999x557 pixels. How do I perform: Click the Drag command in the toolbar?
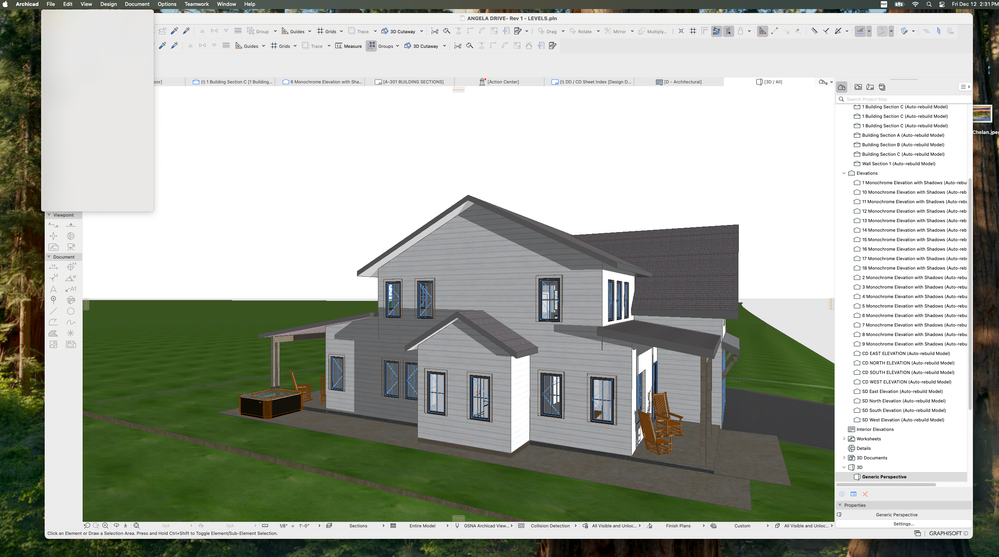547,31
